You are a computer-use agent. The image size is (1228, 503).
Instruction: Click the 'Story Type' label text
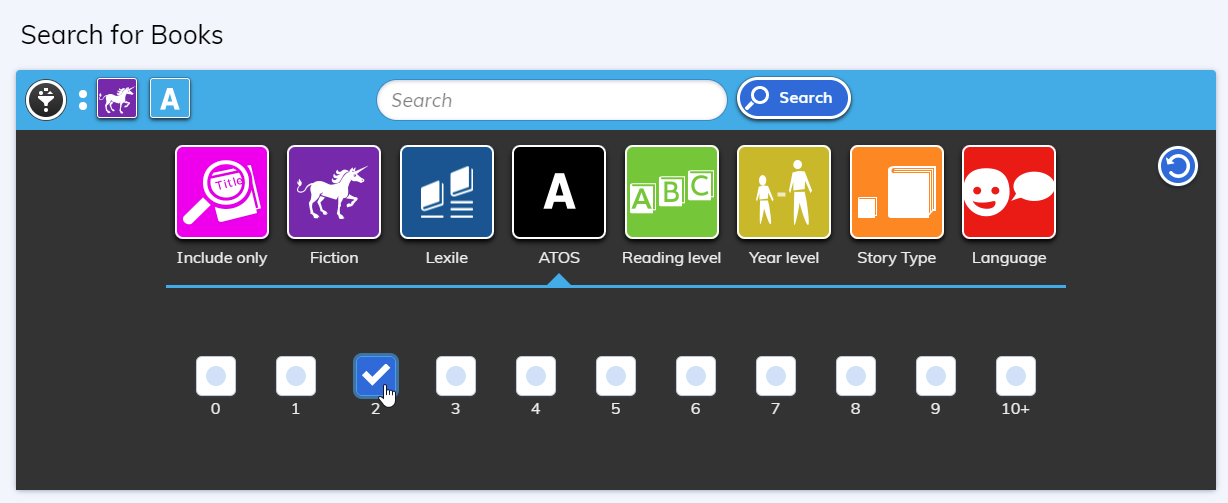[897, 258]
